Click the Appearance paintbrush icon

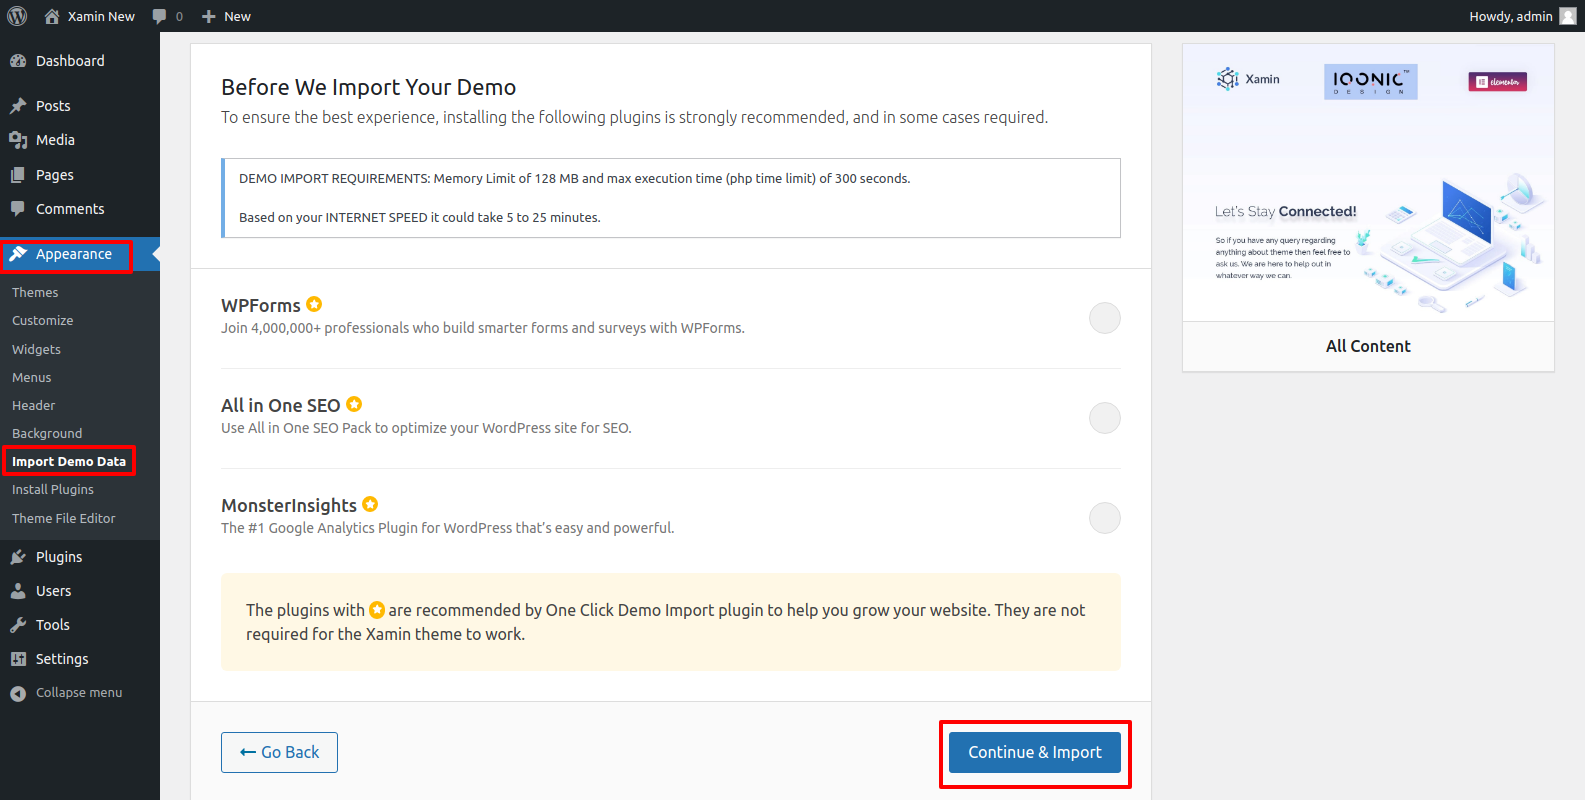(18, 254)
